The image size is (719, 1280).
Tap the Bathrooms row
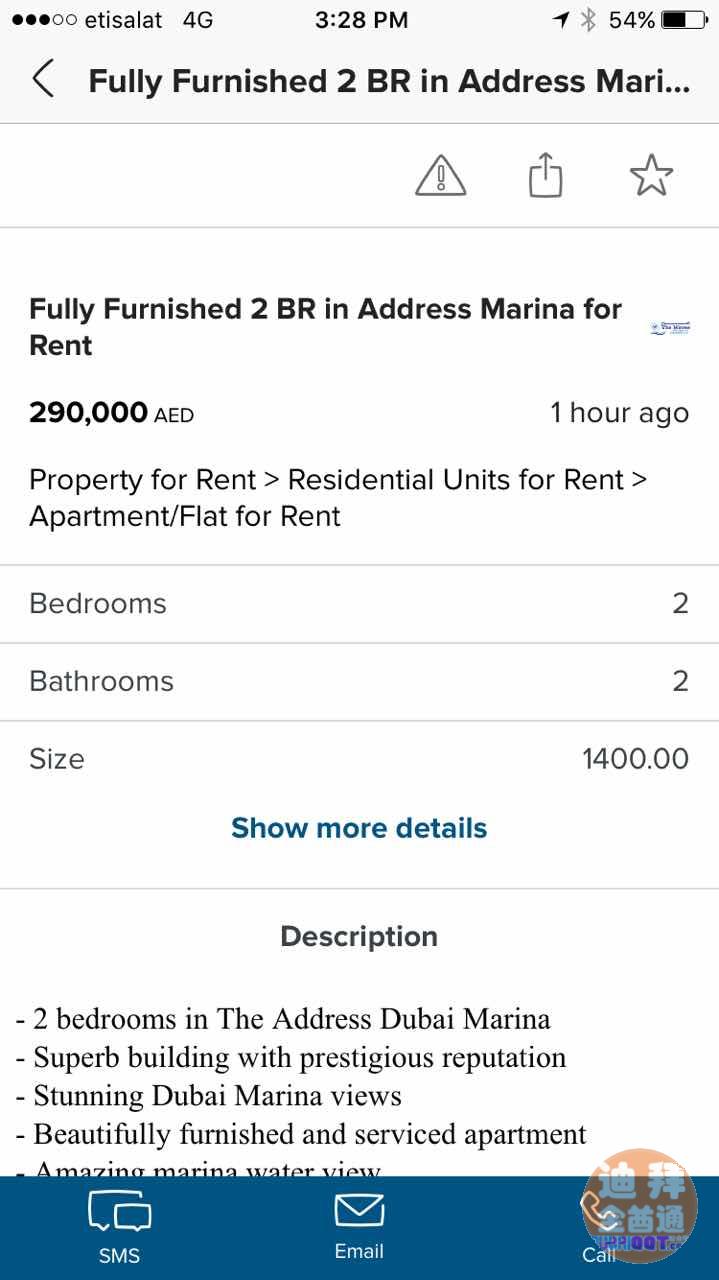click(359, 681)
